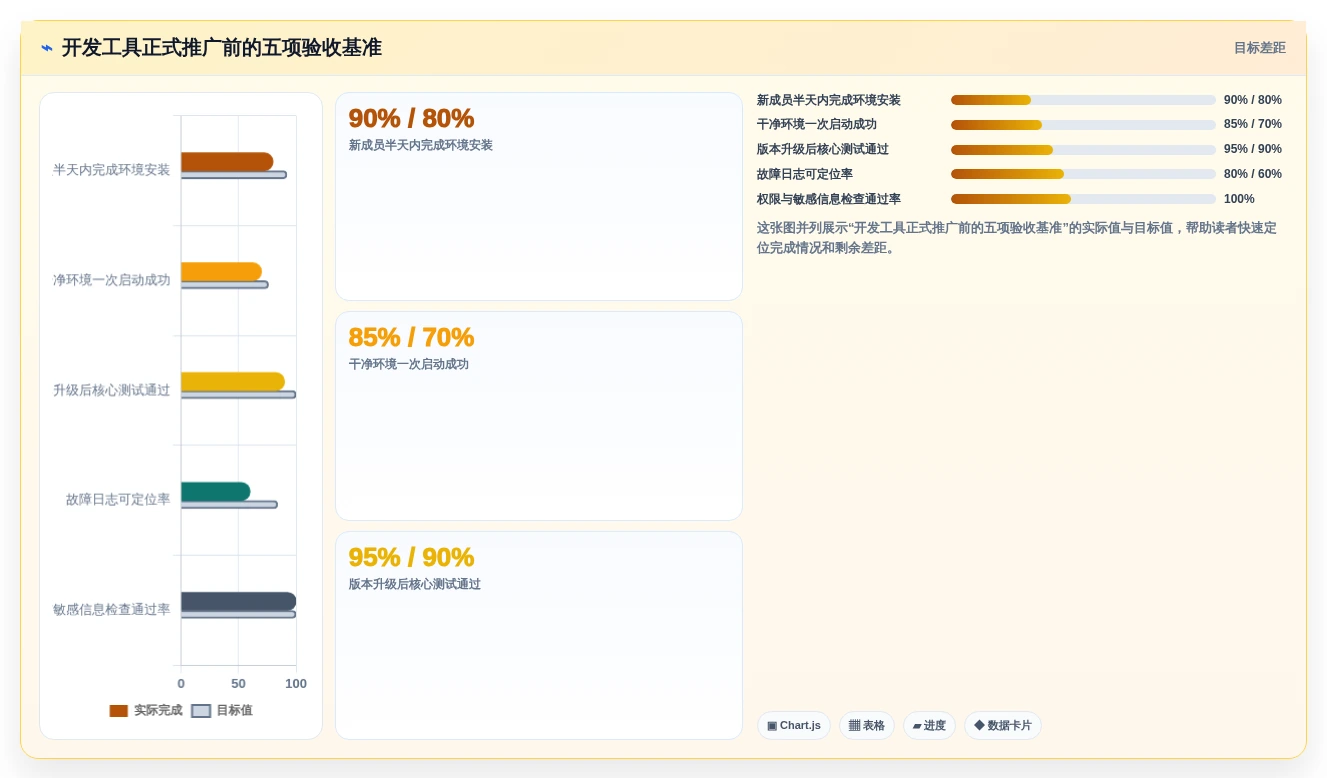Click the teal actual bar for 故障日志可定位率
Viewport: 1327px width, 778px height.
tap(215, 492)
